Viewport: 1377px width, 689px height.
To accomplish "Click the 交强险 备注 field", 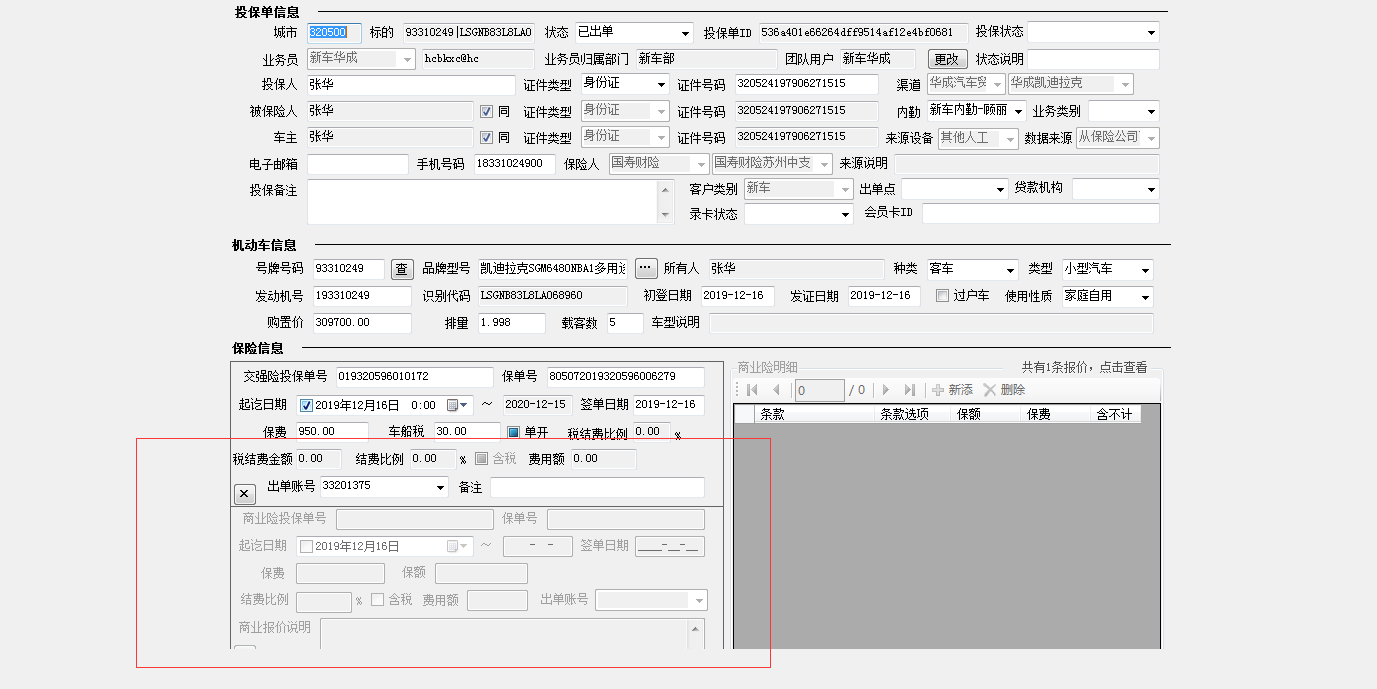I will click(x=597, y=487).
